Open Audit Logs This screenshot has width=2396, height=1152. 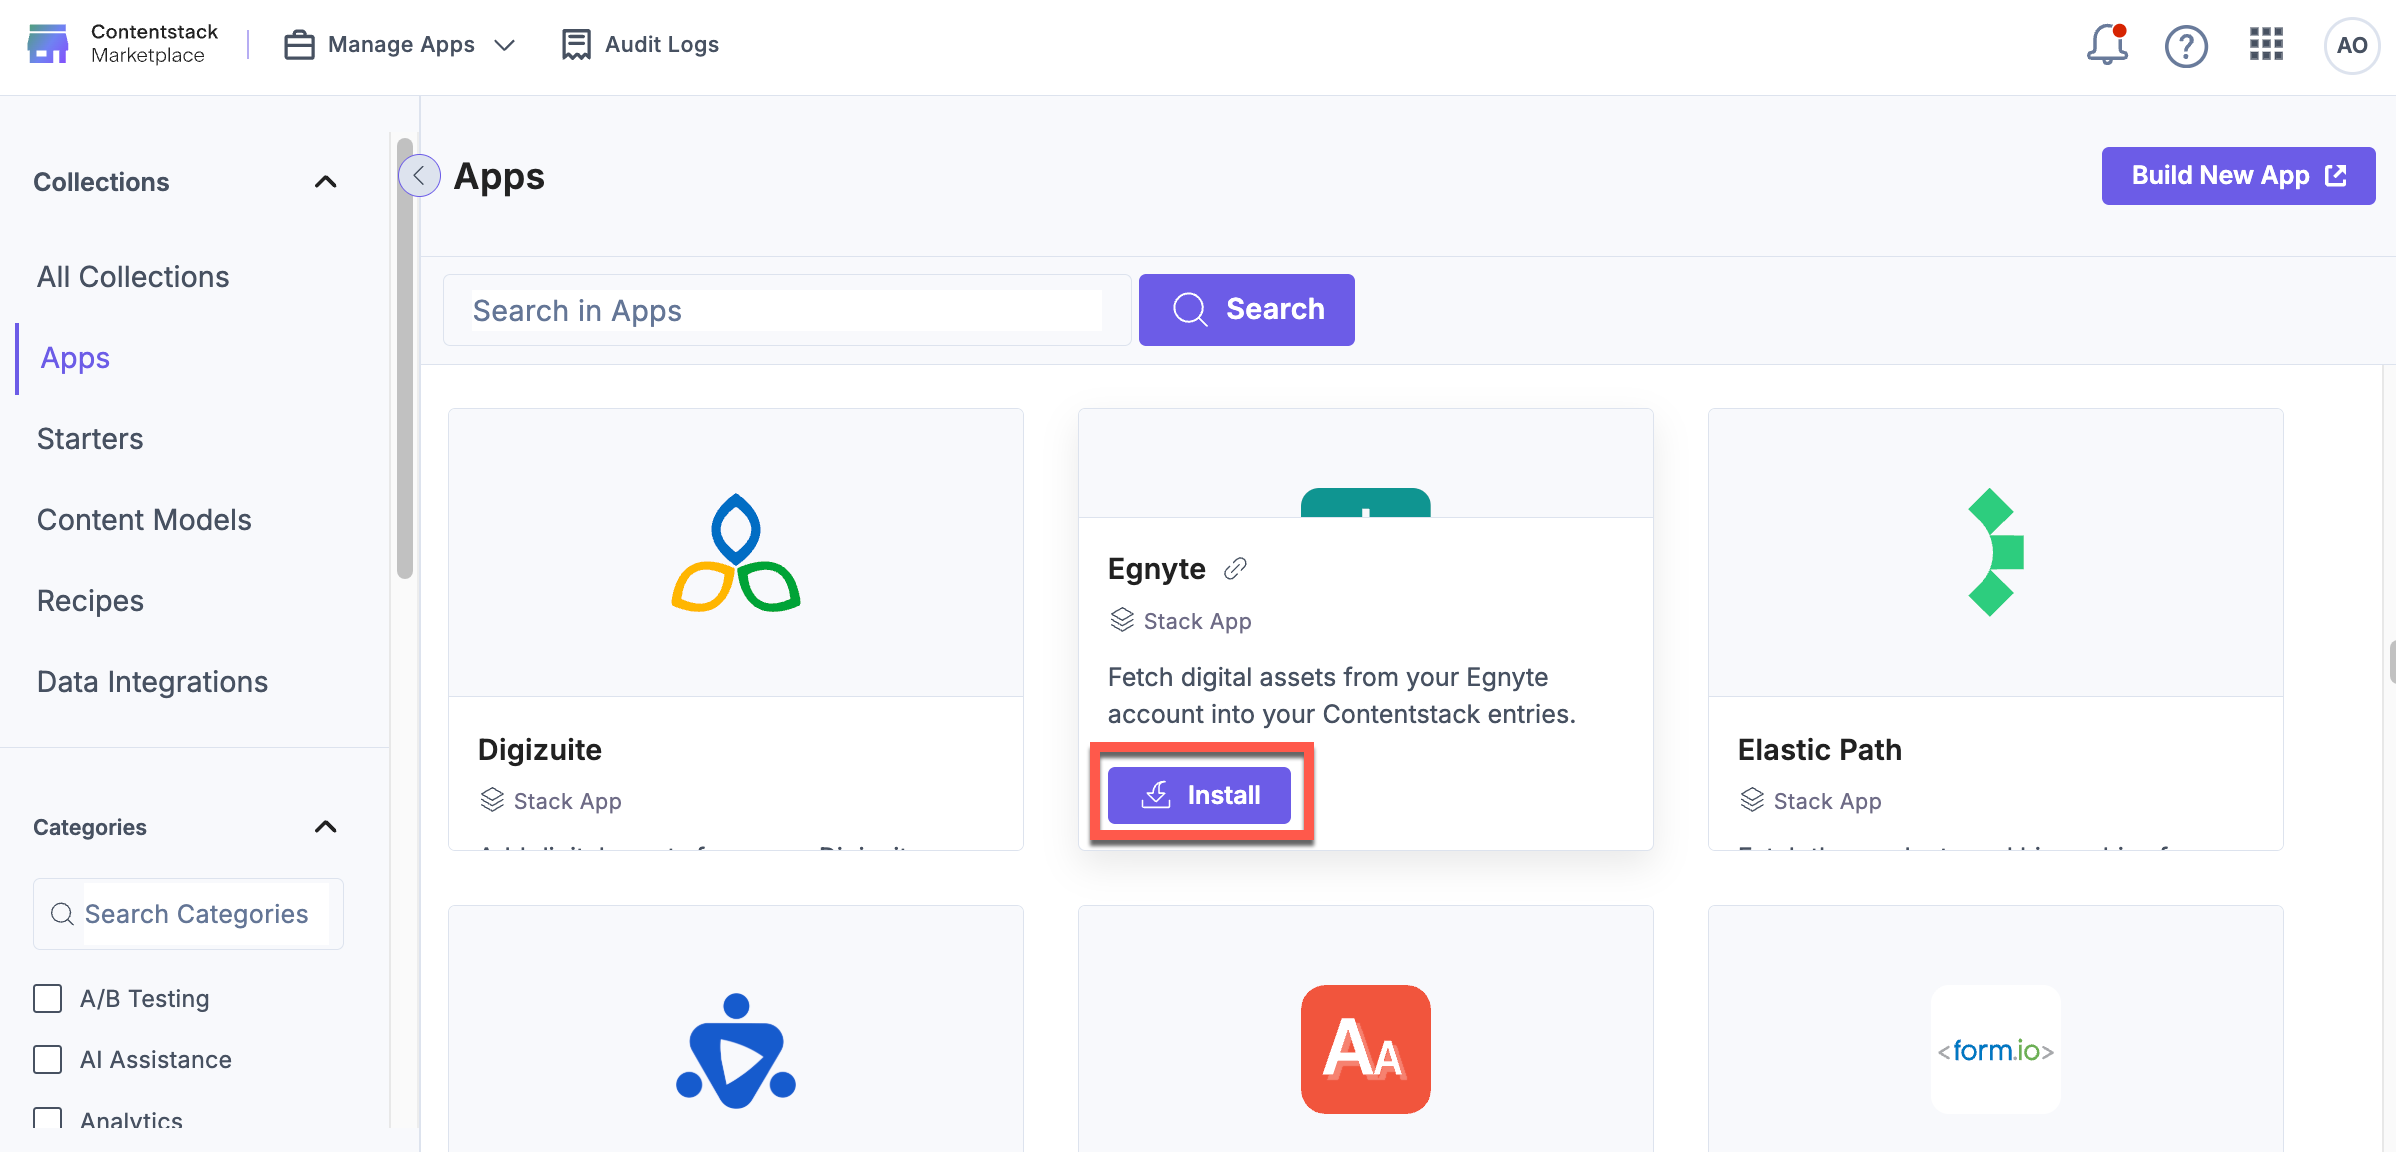640,45
